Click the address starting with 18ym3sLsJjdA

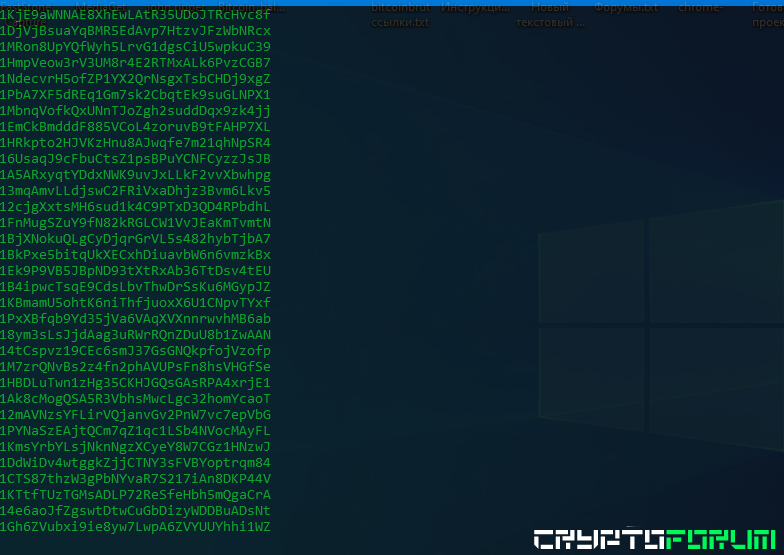pyautogui.click(x=135, y=334)
